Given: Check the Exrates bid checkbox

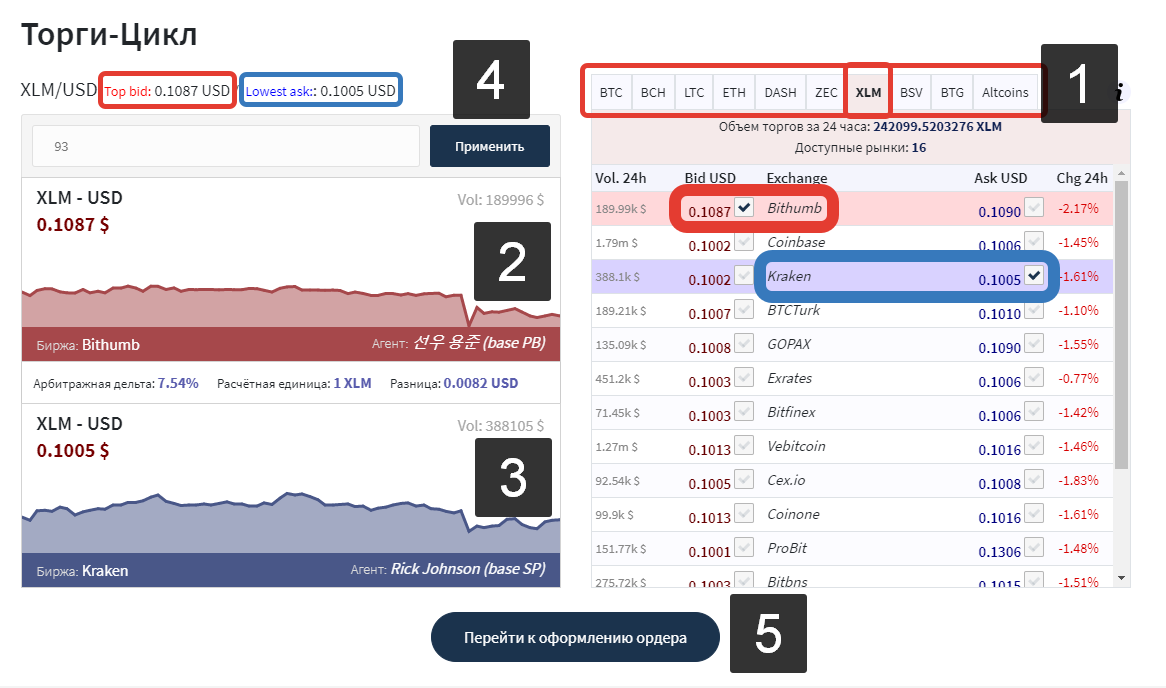Looking at the screenshot, I should [x=744, y=377].
